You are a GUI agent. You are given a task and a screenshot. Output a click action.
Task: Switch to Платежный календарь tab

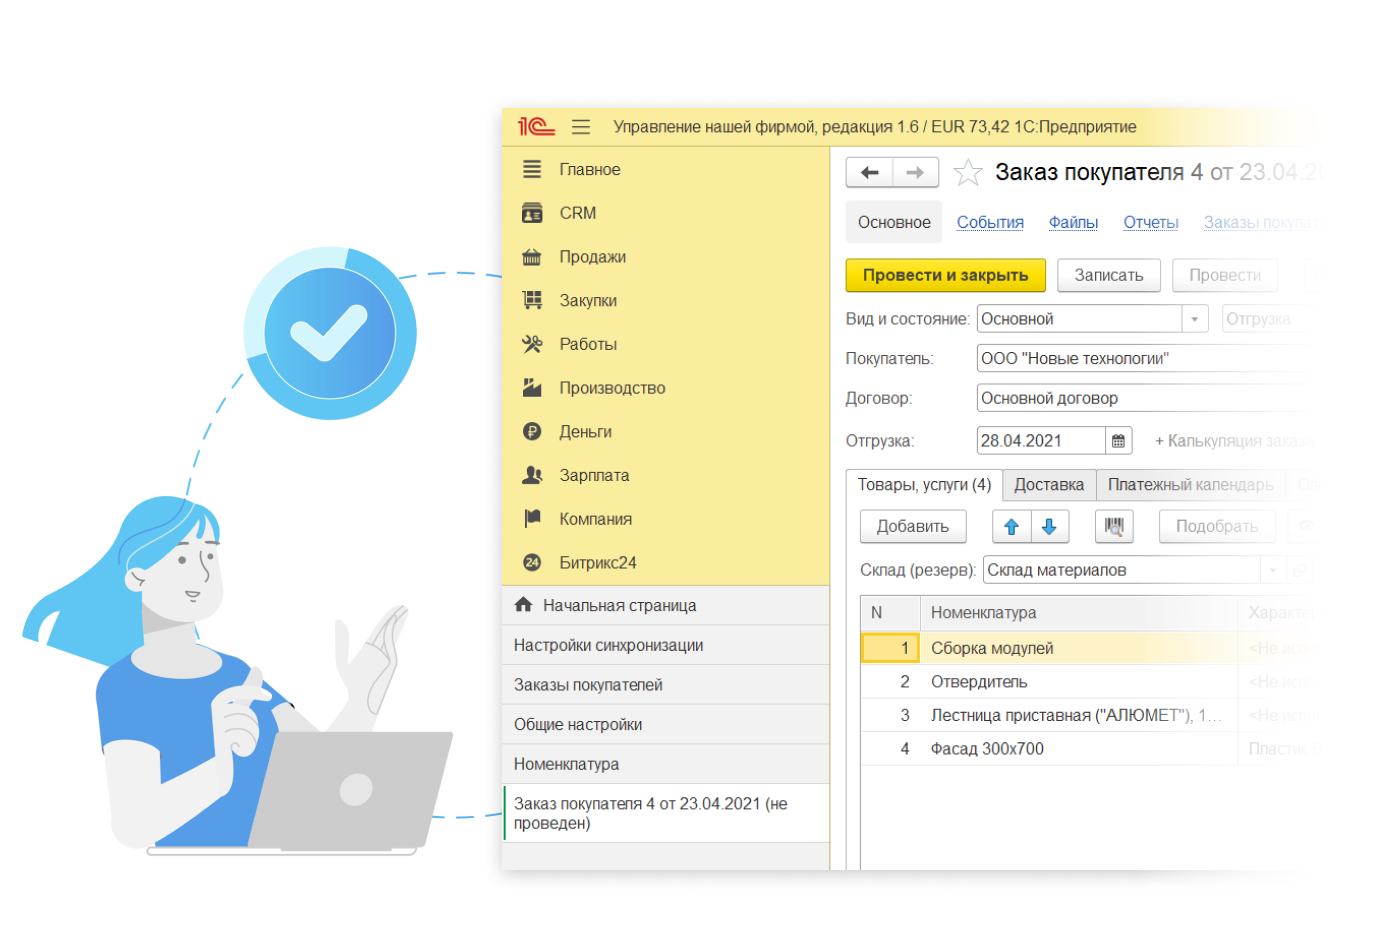(1190, 485)
